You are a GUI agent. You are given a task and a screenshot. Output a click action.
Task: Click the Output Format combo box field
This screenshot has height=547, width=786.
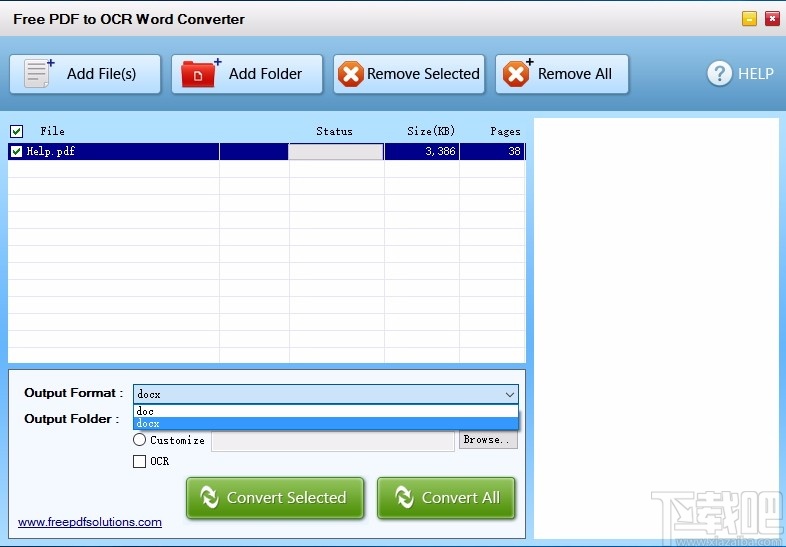click(x=326, y=394)
